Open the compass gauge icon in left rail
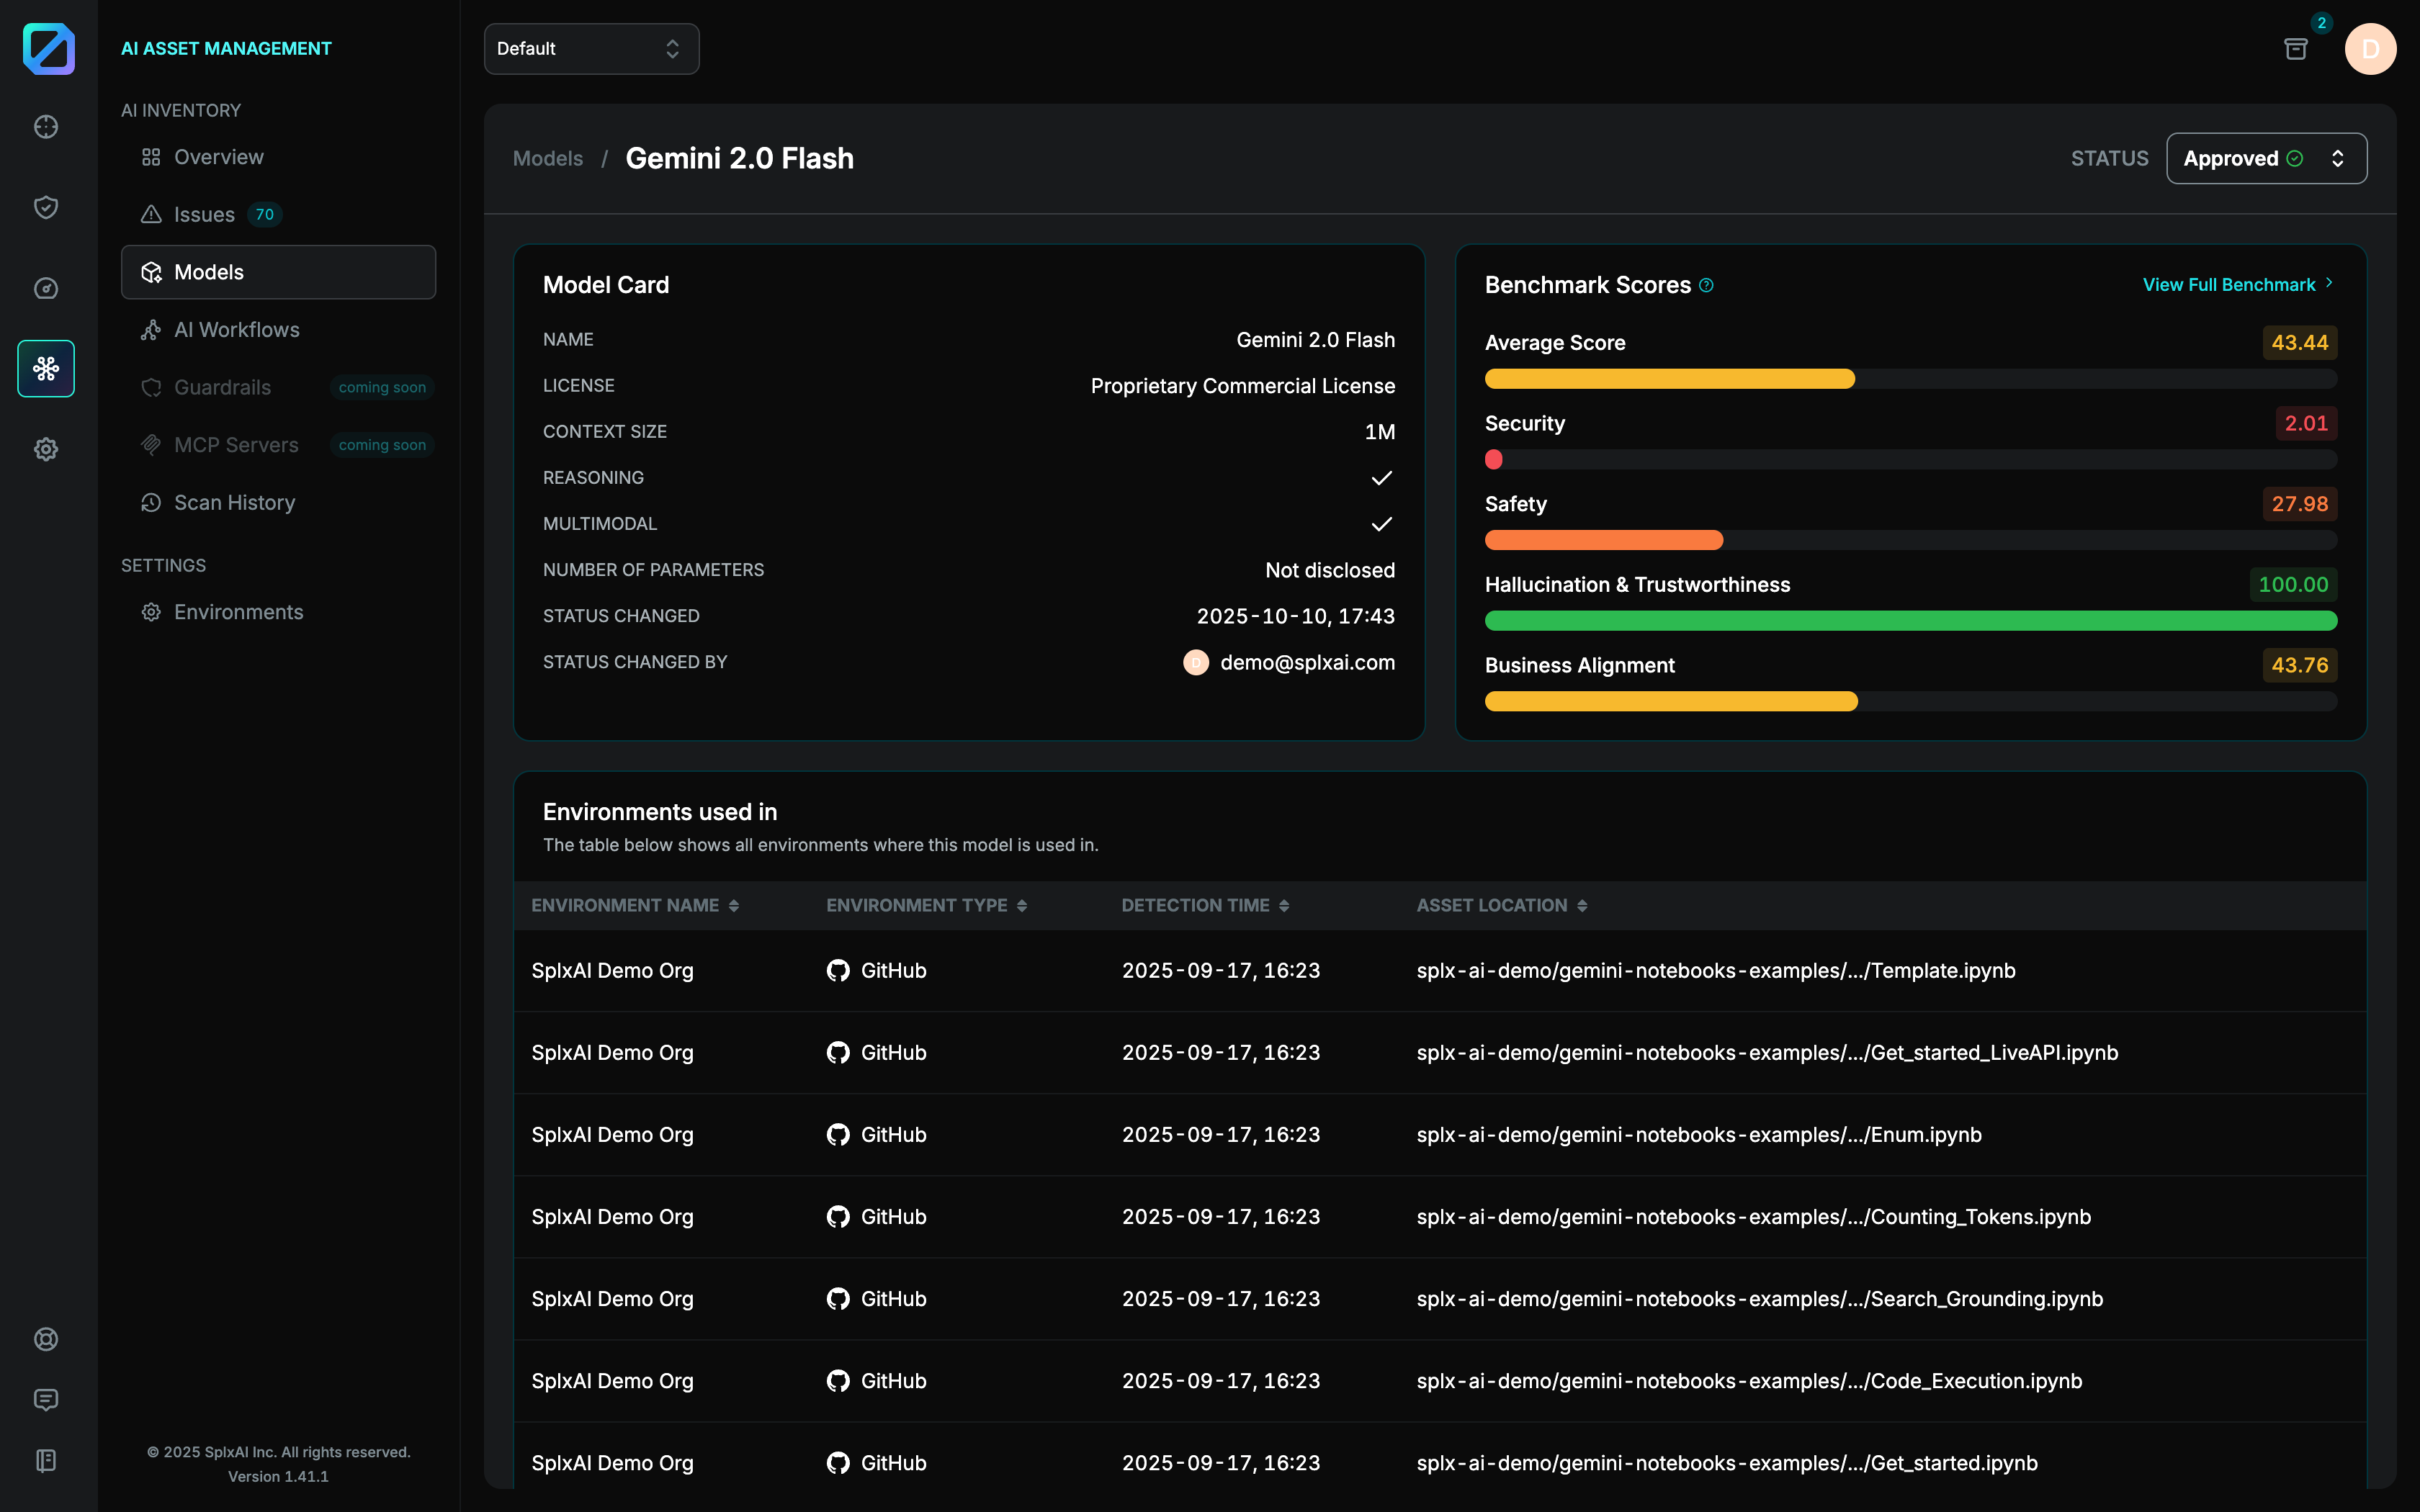The width and height of the screenshot is (2420, 1512). tap(46, 288)
